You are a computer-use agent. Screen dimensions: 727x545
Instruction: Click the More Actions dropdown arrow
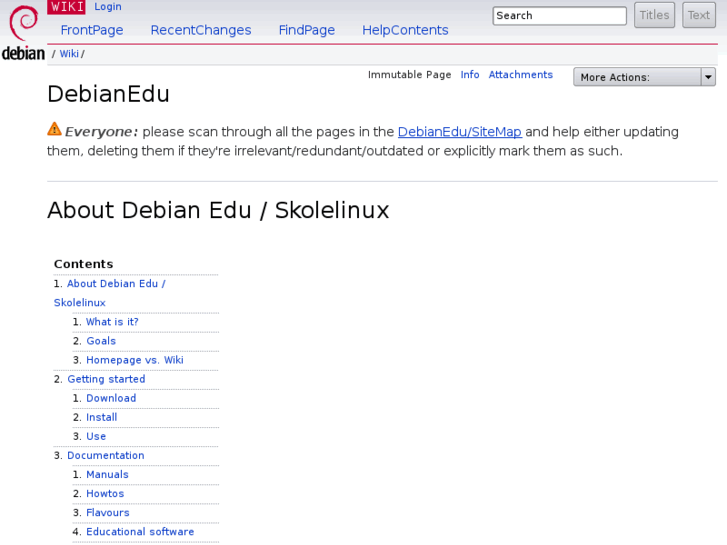[x=708, y=77]
